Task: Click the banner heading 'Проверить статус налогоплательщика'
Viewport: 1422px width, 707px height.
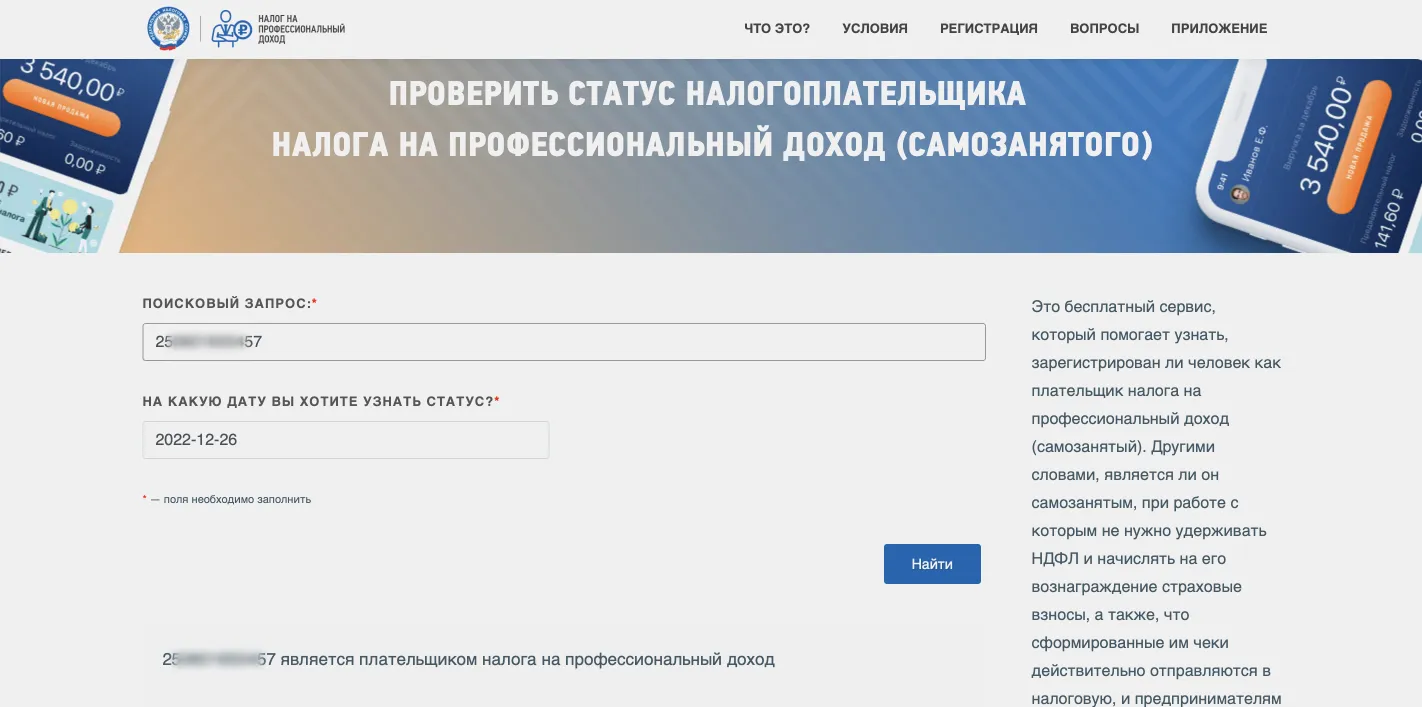Action: click(x=707, y=94)
